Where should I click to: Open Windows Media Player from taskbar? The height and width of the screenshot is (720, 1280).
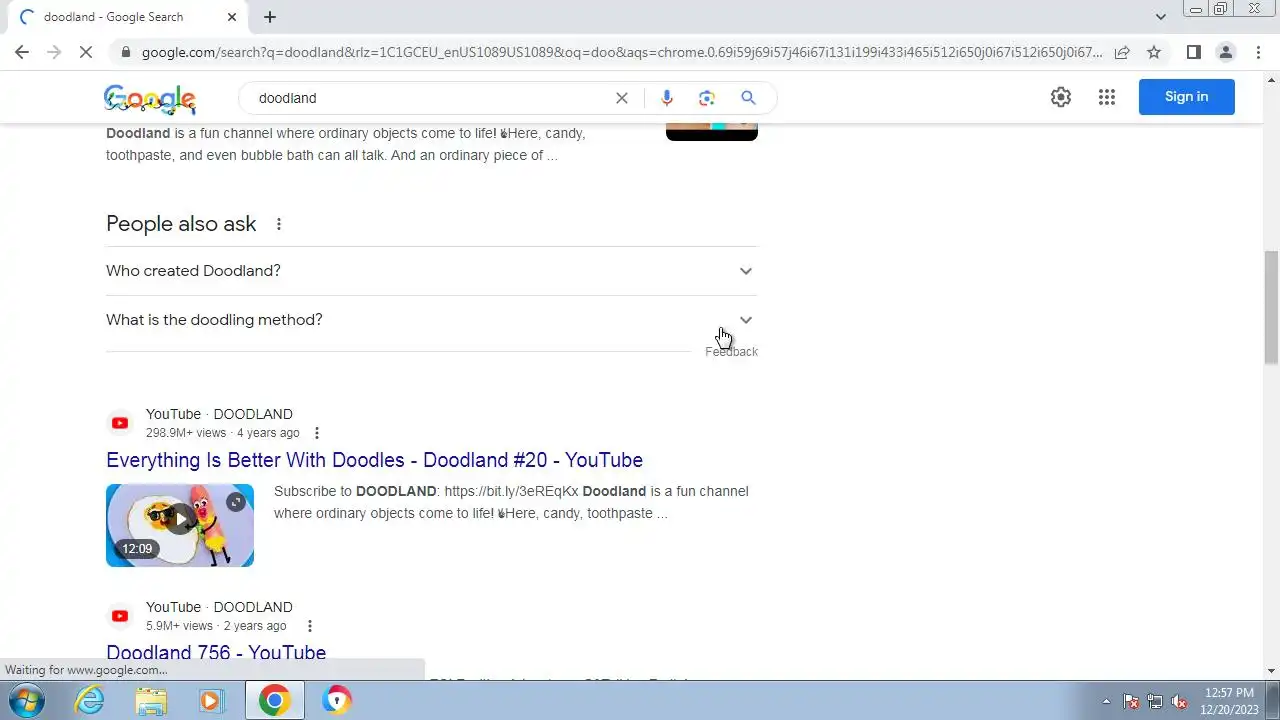click(x=211, y=700)
